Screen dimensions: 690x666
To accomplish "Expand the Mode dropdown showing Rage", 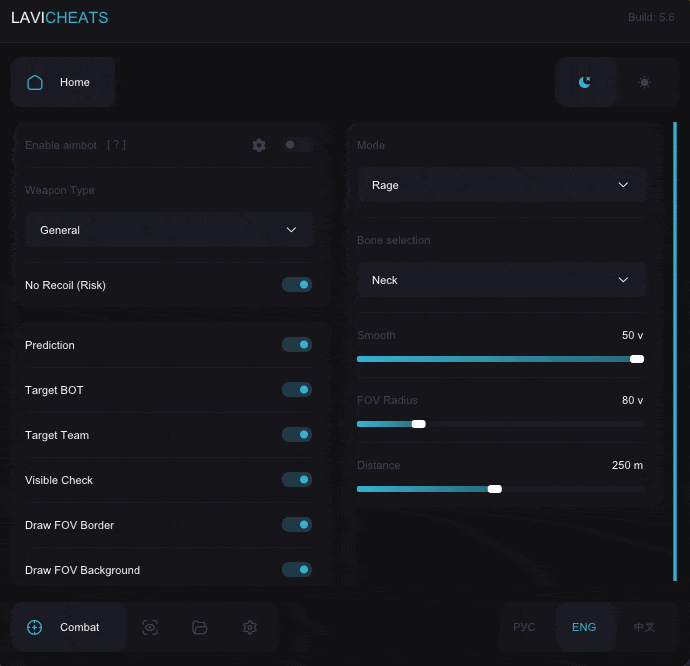I will [x=501, y=185].
